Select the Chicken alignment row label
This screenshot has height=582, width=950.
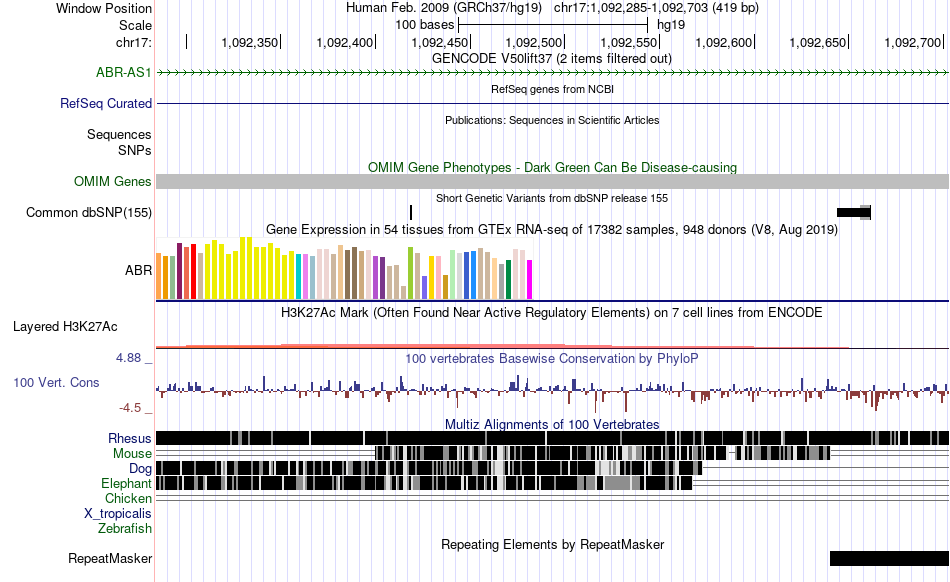[128, 498]
